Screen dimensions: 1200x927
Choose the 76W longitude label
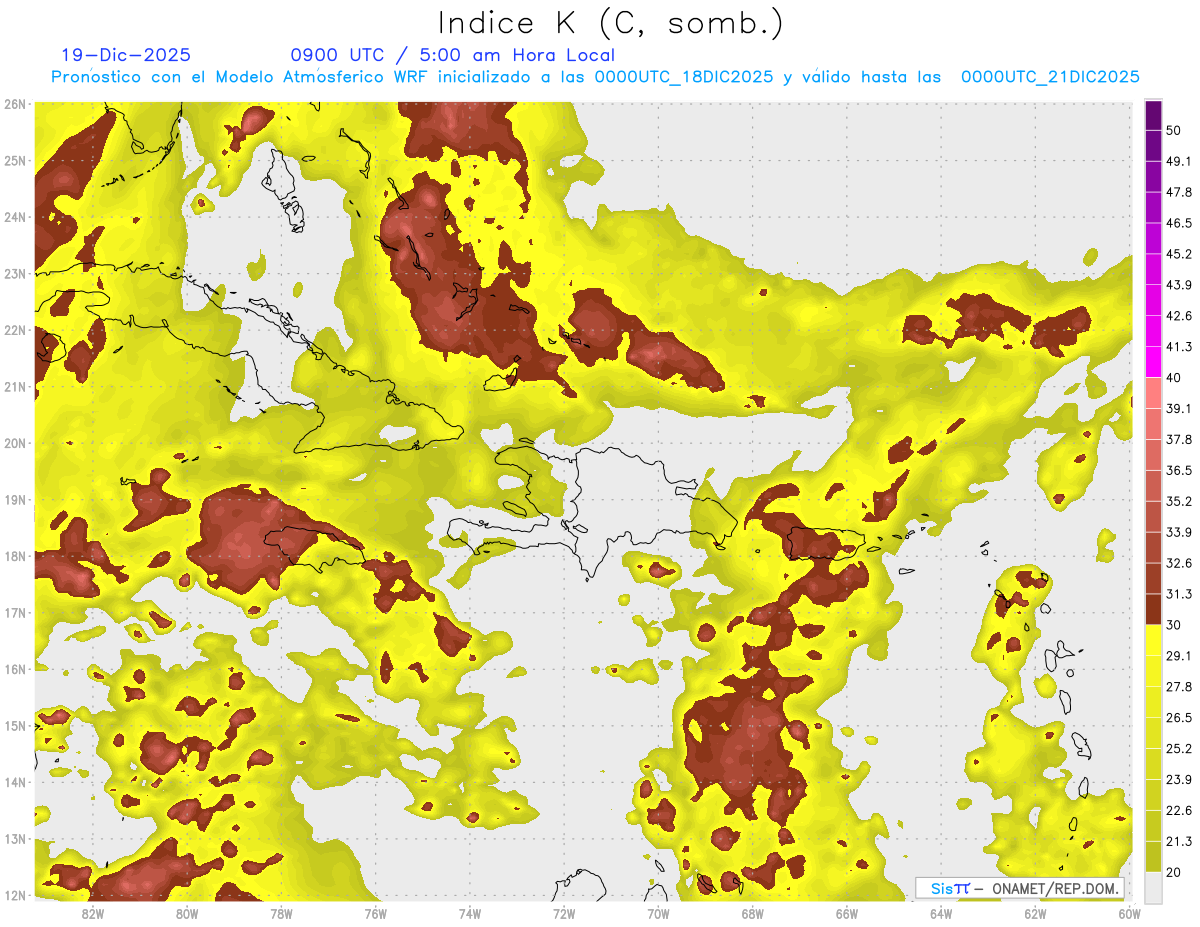375,914
